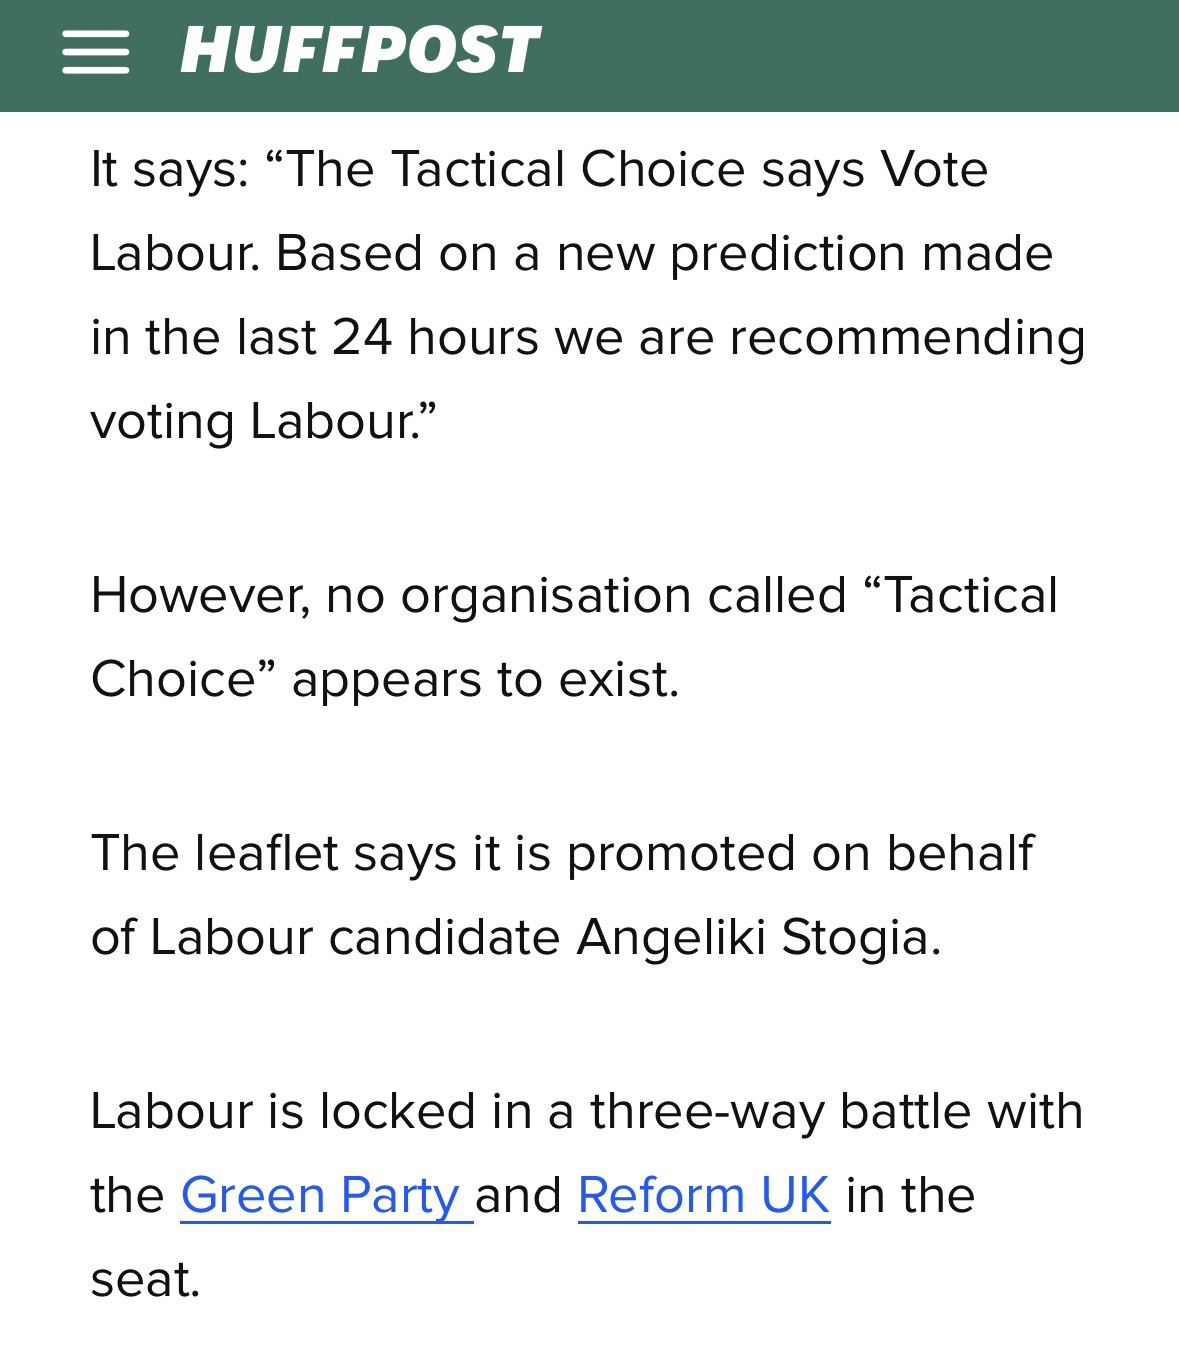
Task: Click the word "organisation"
Action: [x=547, y=596]
